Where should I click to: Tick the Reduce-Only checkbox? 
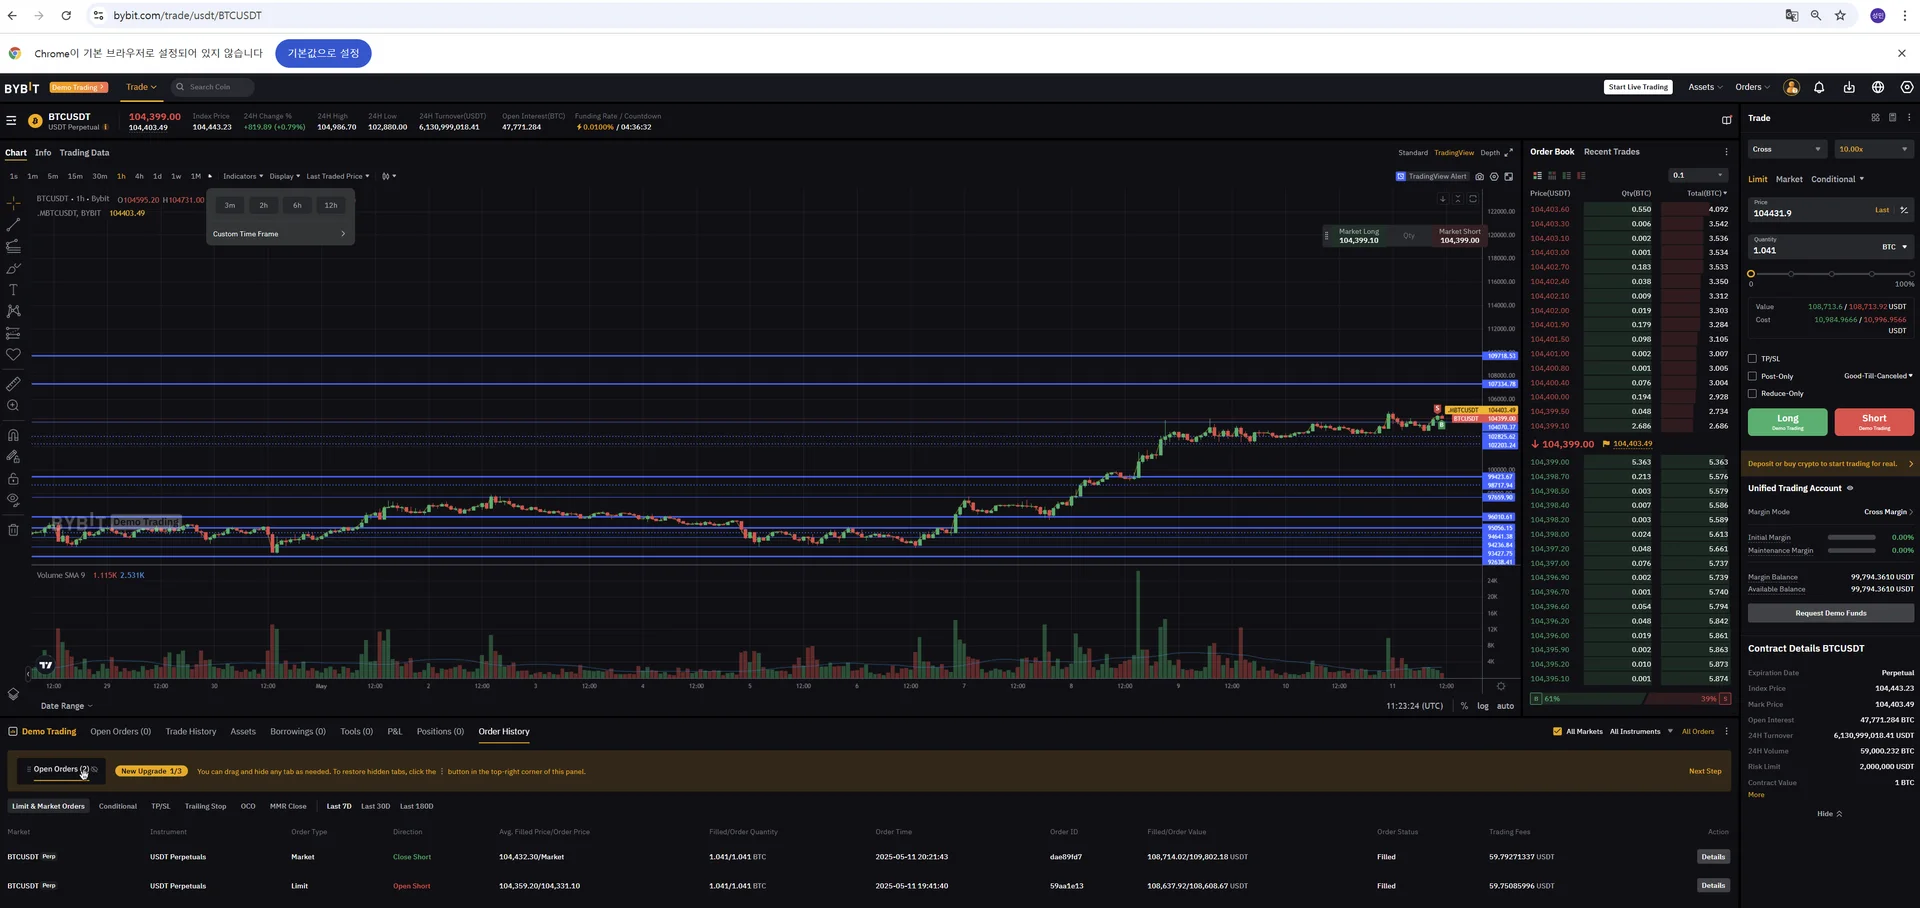1752,394
